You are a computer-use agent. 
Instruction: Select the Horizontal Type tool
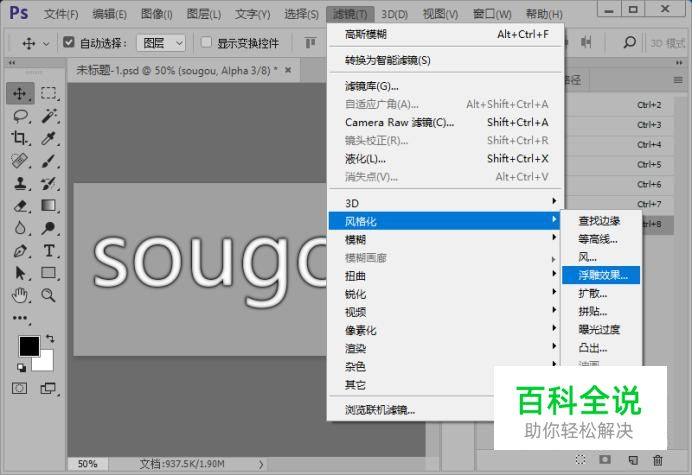(49, 251)
